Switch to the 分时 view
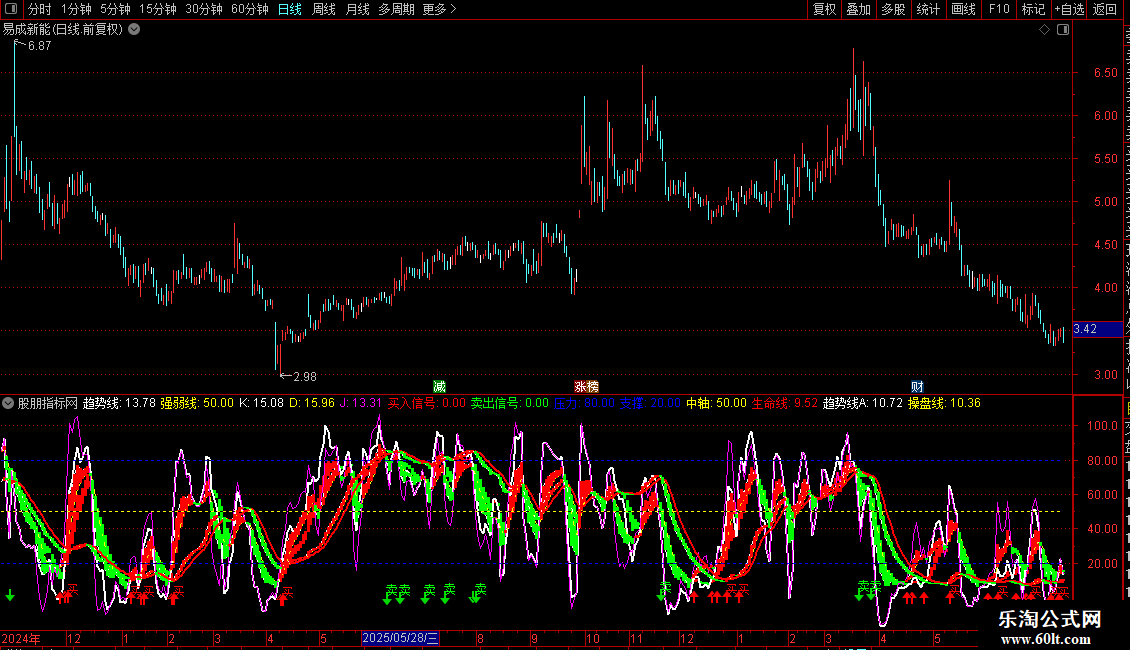Image resolution: width=1130 pixels, height=650 pixels. [x=40, y=9]
